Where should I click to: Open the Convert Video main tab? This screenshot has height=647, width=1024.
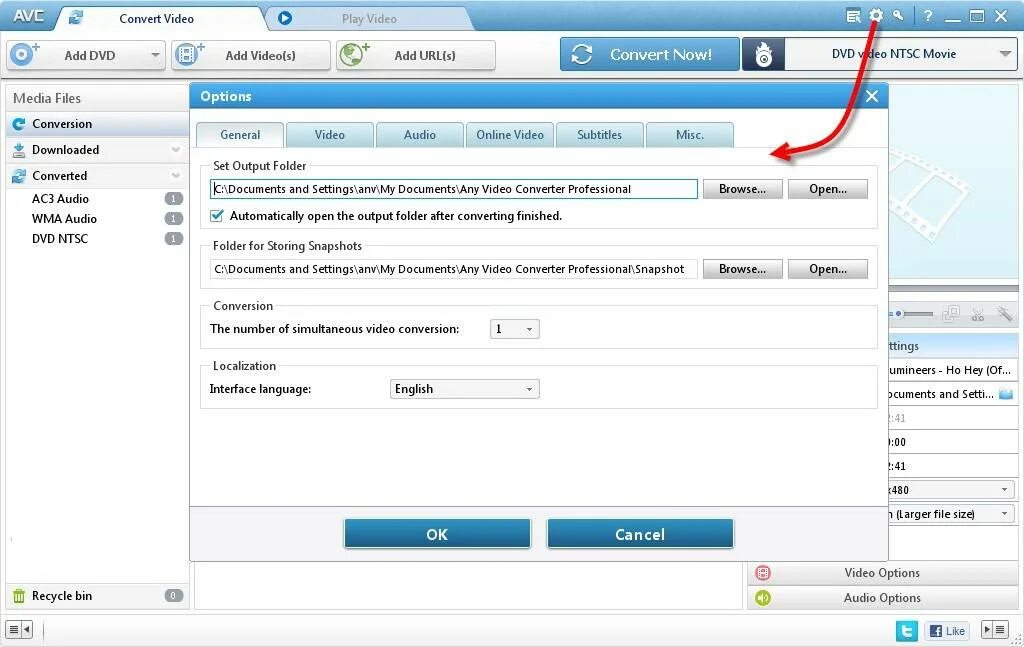tap(157, 18)
